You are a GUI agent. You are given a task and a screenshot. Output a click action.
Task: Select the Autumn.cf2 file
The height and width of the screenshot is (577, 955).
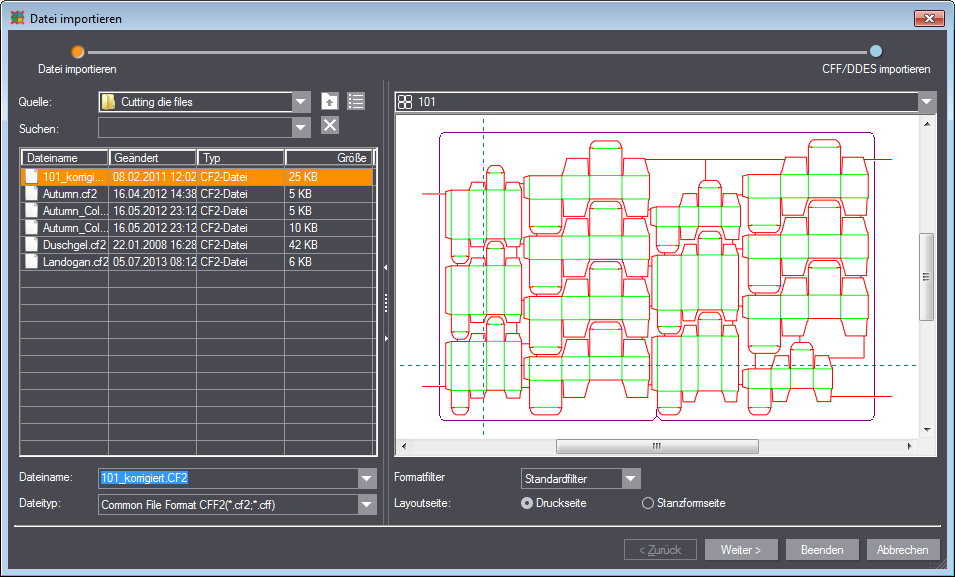click(x=197, y=194)
